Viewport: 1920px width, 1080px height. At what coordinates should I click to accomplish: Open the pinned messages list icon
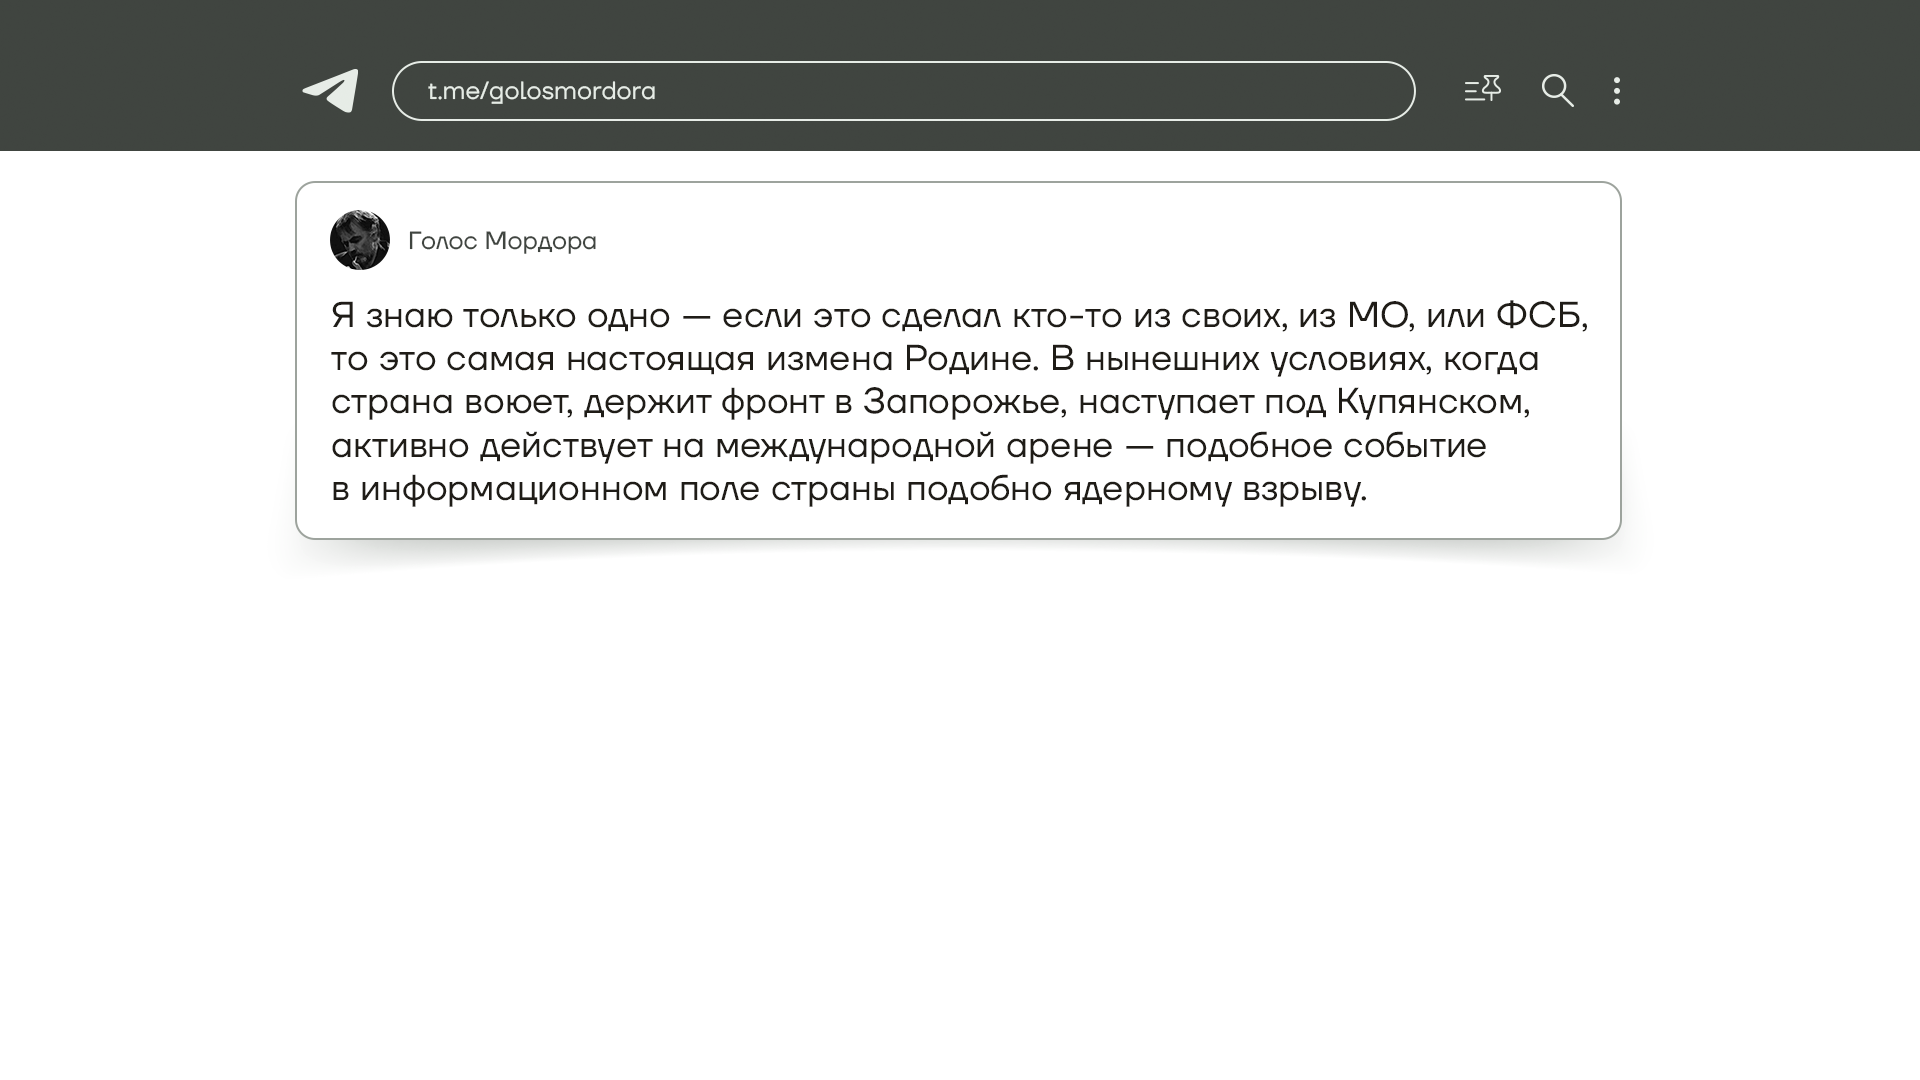pos(1482,90)
